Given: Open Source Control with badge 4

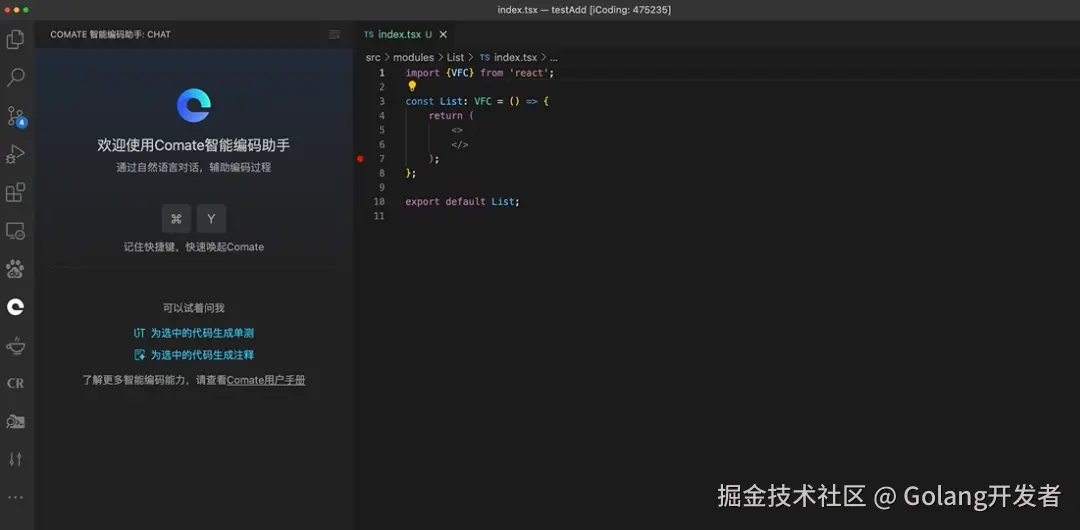Looking at the screenshot, I should (15, 116).
